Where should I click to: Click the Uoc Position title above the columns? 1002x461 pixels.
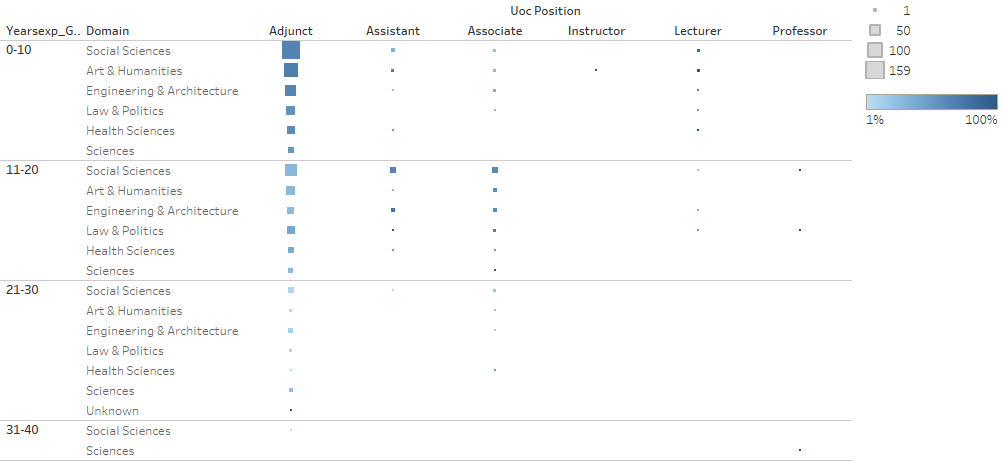click(545, 11)
